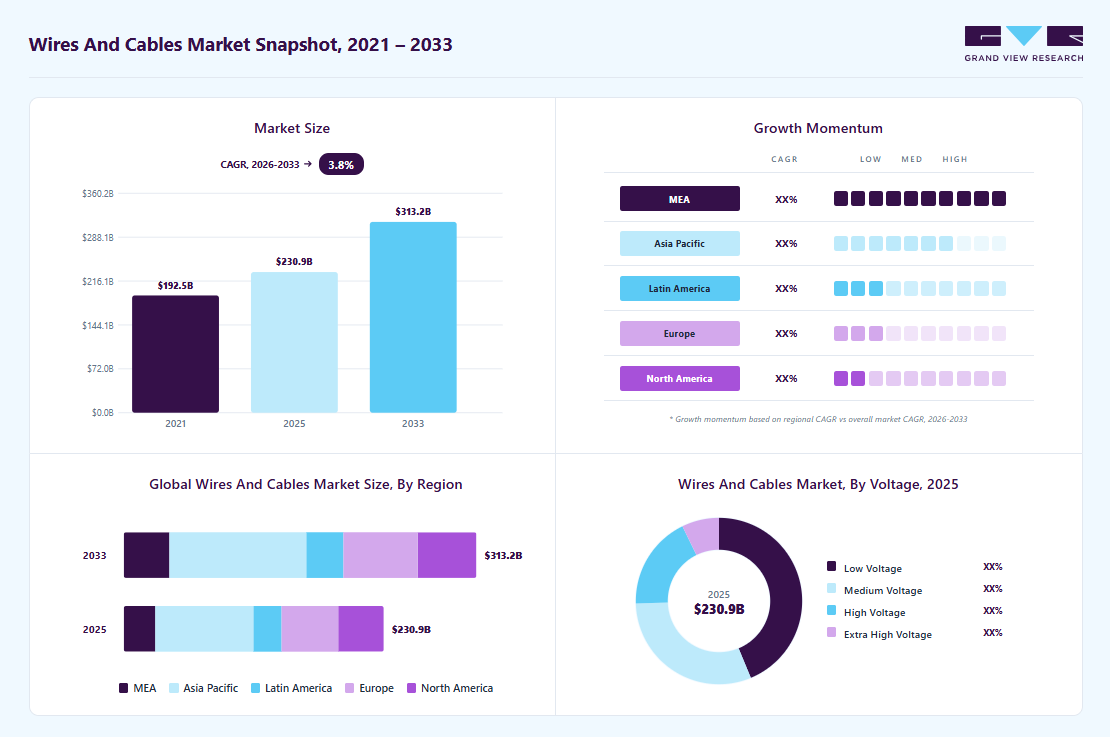Click the North America segment of the 2025 stacked bar
Viewport: 1110px width, 737px height.
pyautogui.click(x=361, y=629)
